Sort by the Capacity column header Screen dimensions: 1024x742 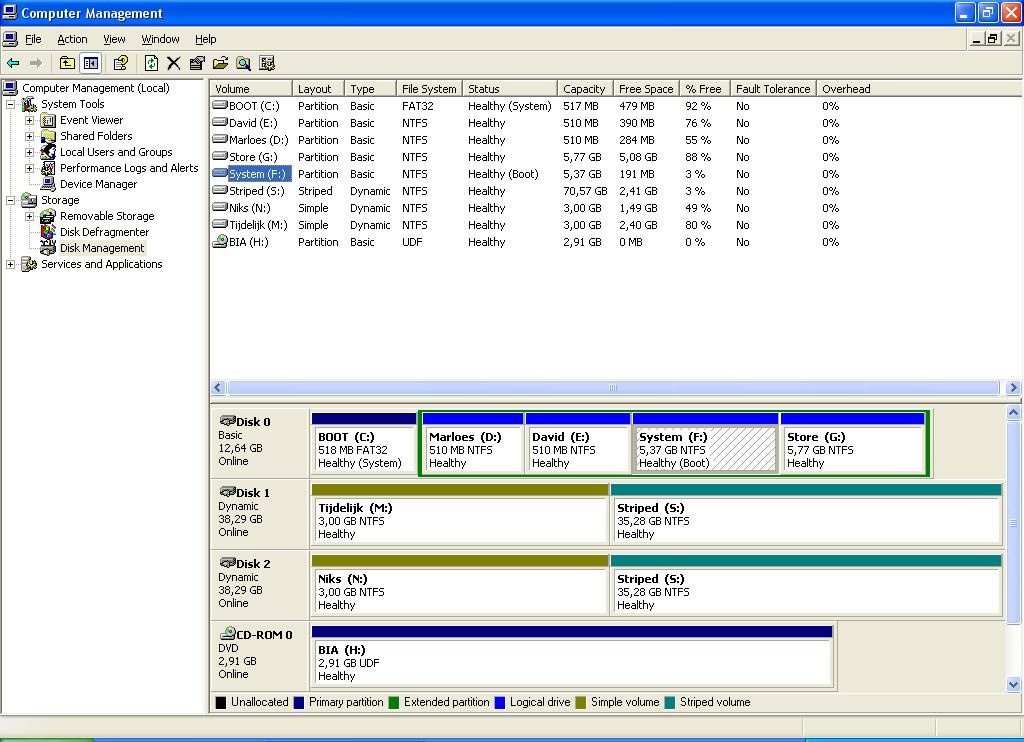[584, 89]
